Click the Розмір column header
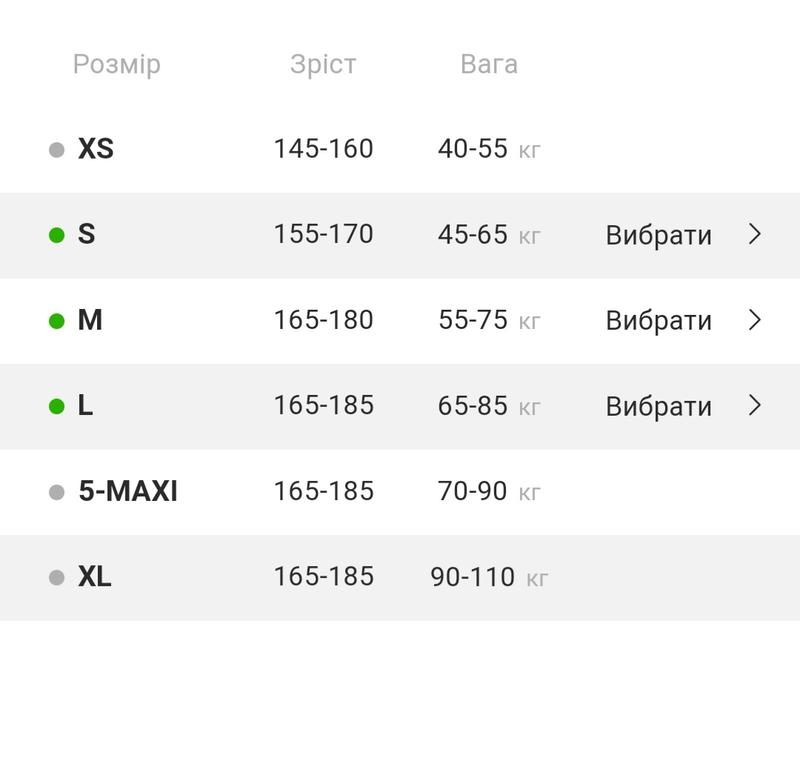This screenshot has width=800, height=778. coord(117,65)
